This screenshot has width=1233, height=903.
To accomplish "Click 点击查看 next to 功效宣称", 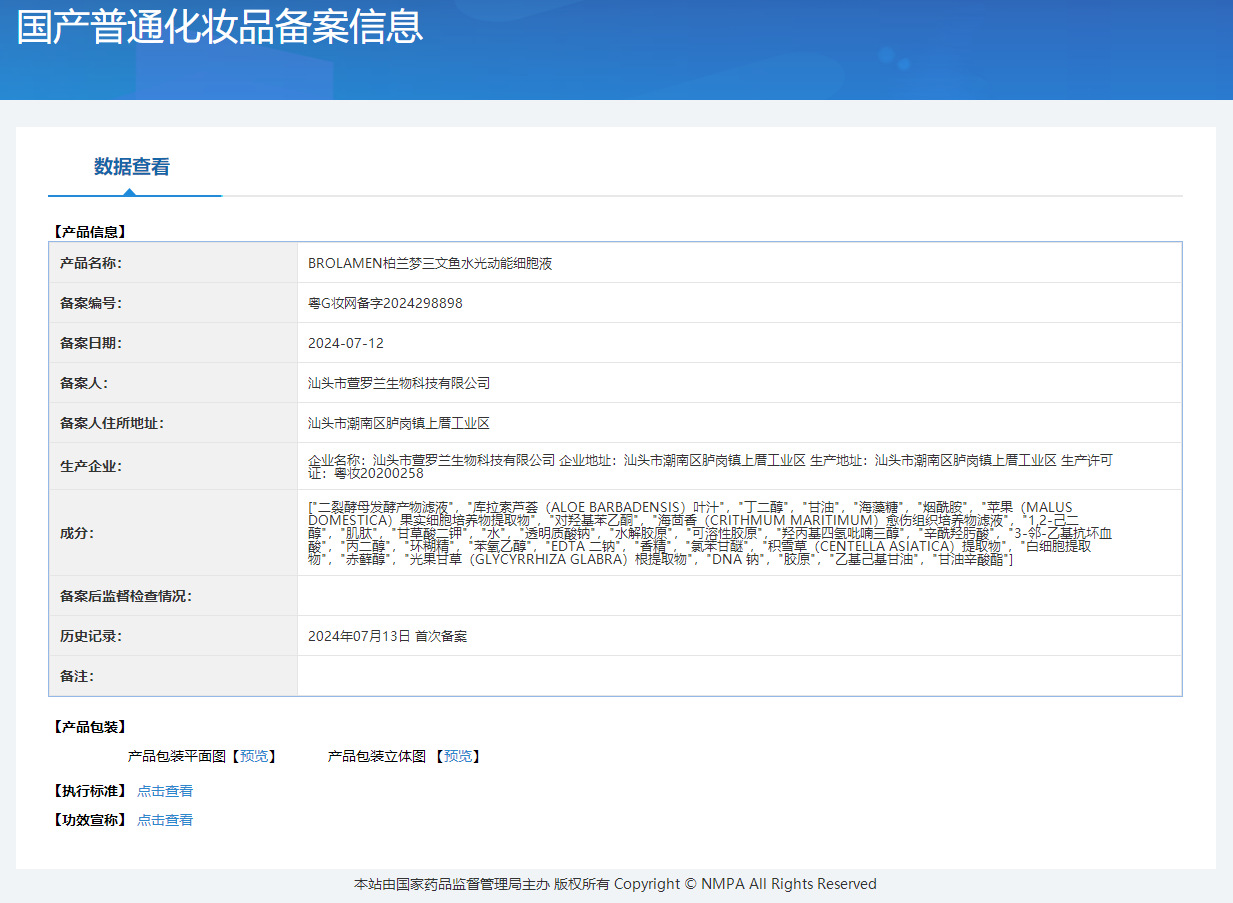I will [x=165, y=820].
